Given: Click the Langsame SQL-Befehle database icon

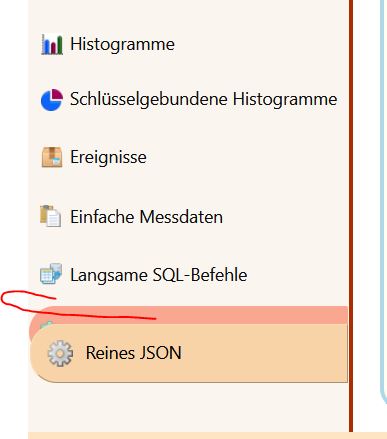Looking at the screenshot, I should 51,274.
